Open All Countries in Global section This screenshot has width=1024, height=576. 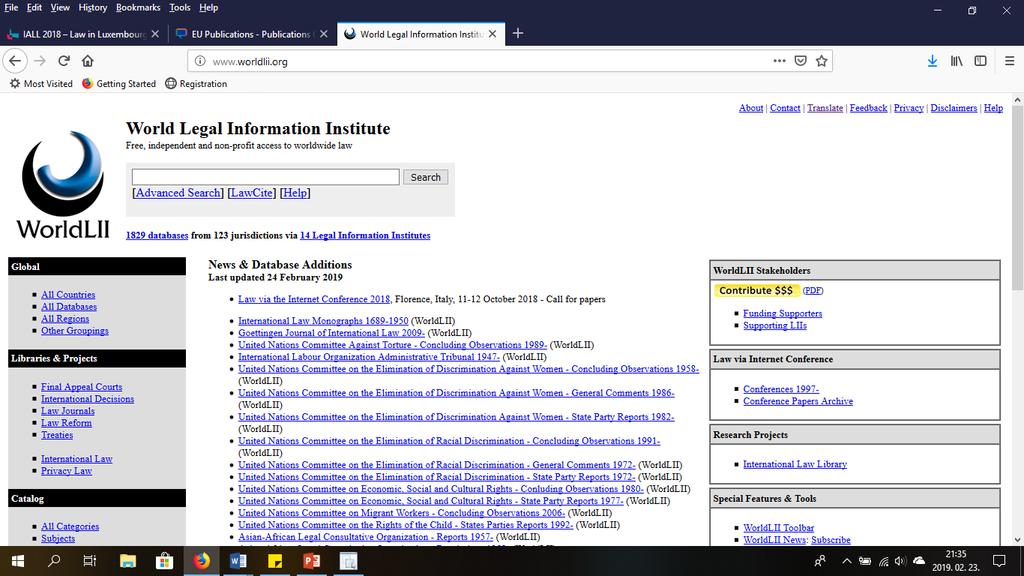68,295
